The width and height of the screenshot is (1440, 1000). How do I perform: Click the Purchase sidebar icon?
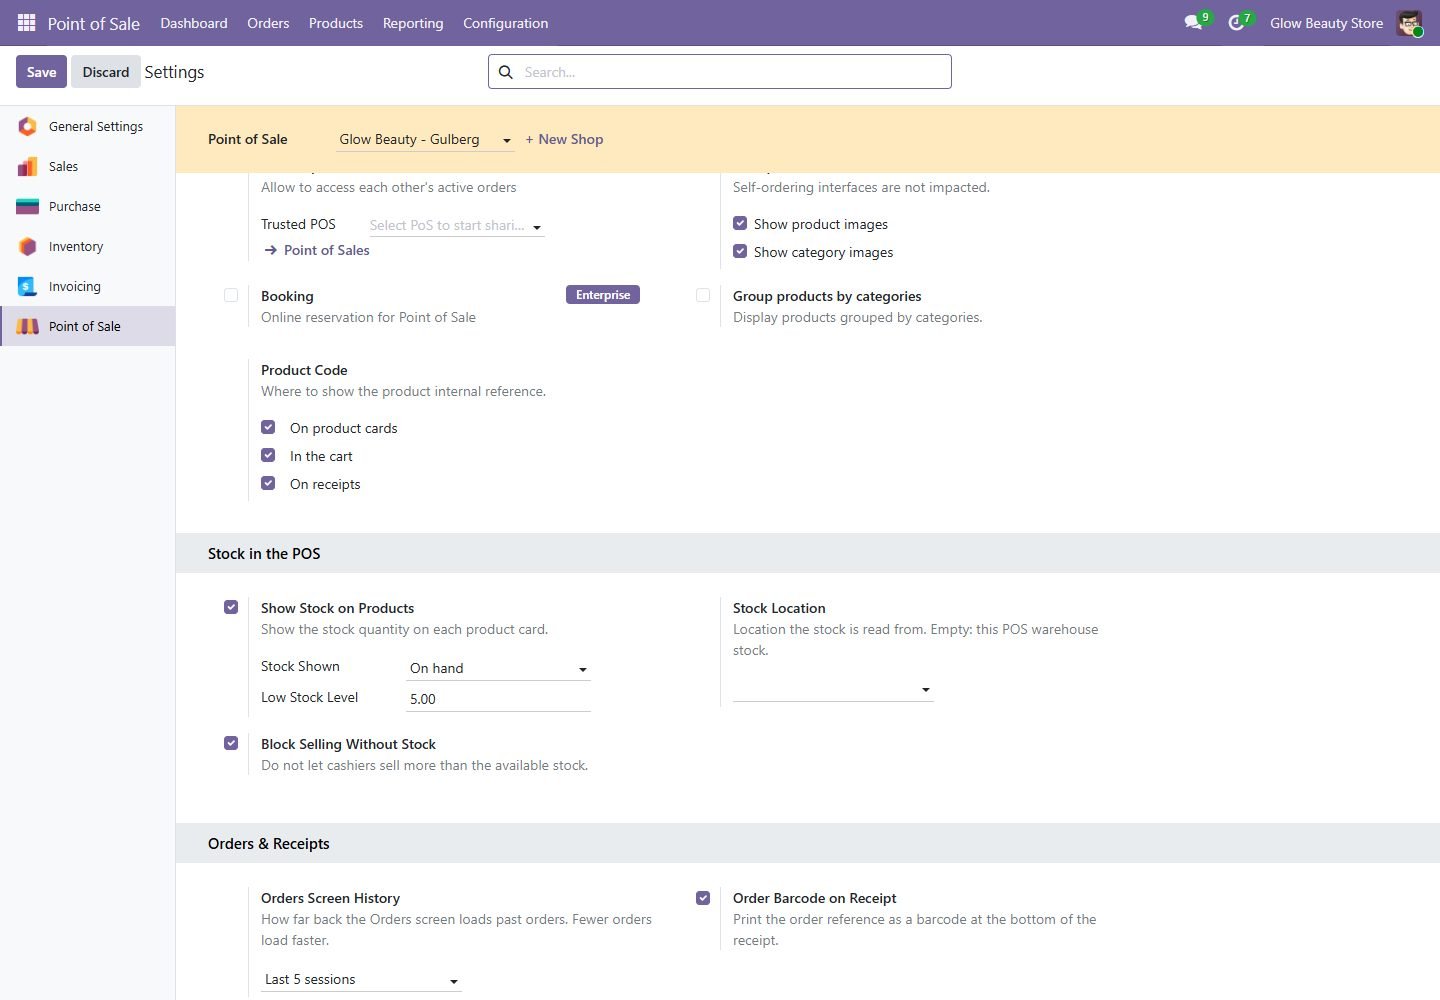point(28,206)
